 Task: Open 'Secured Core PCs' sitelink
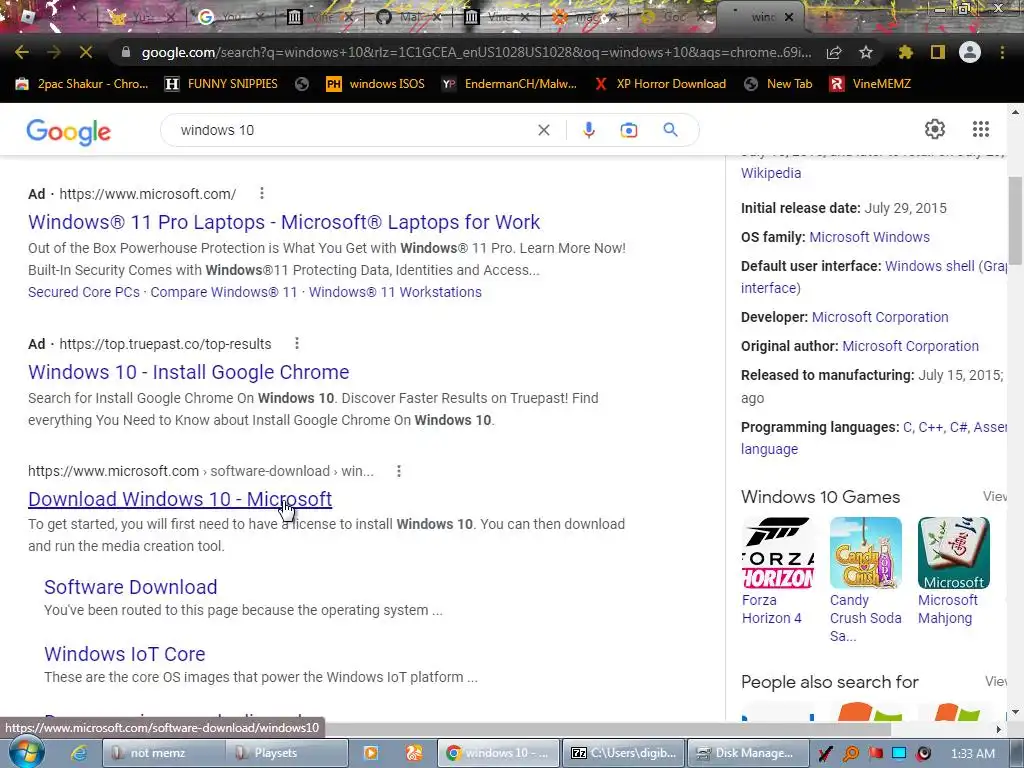click(84, 292)
